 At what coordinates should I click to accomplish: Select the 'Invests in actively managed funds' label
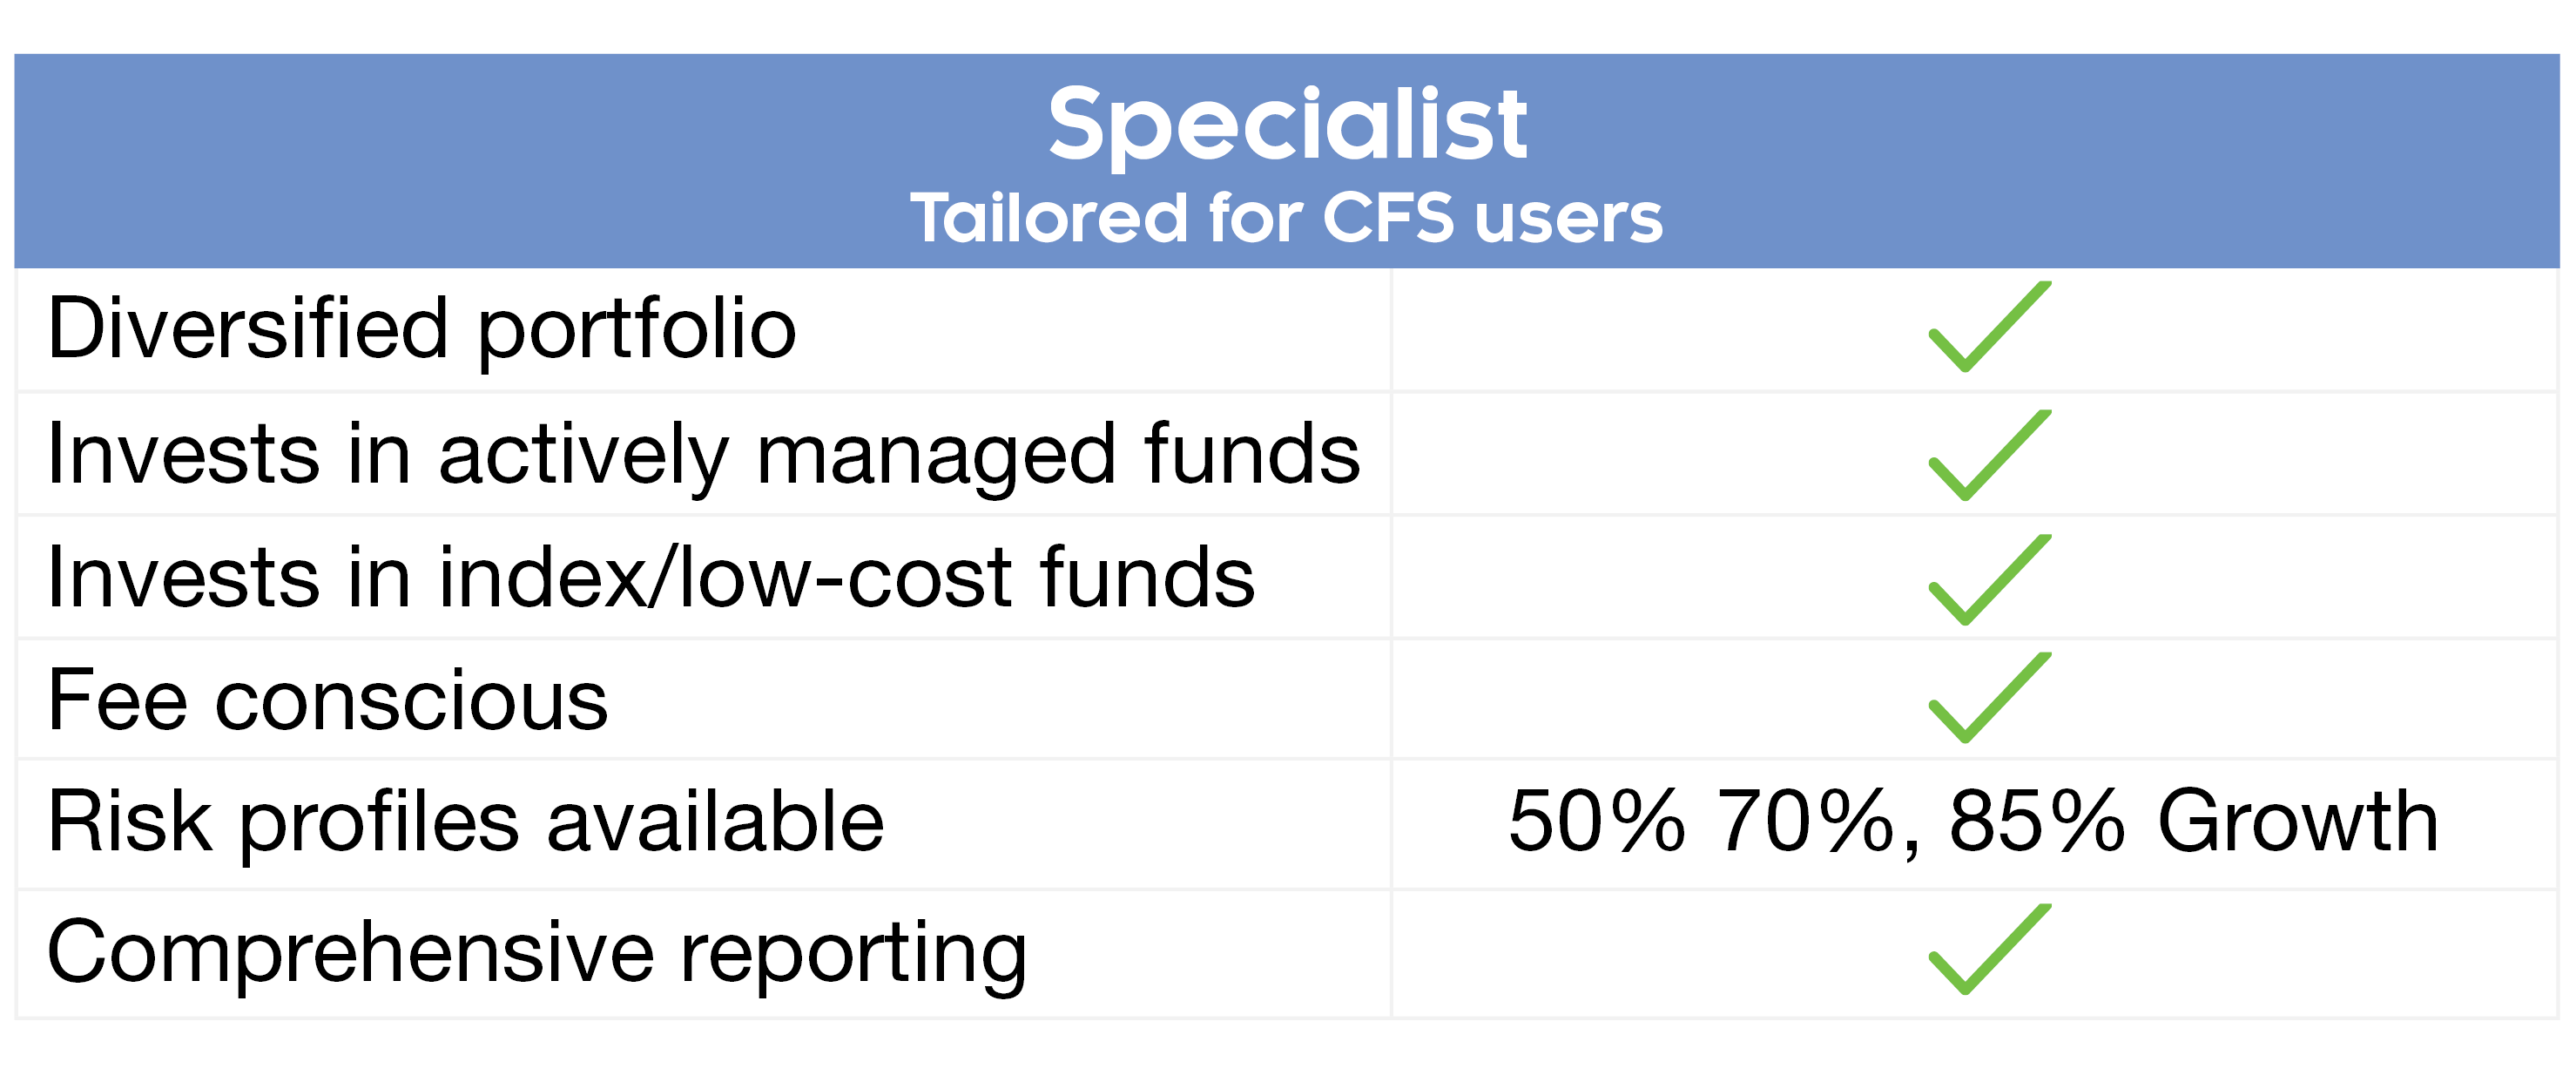point(703,455)
